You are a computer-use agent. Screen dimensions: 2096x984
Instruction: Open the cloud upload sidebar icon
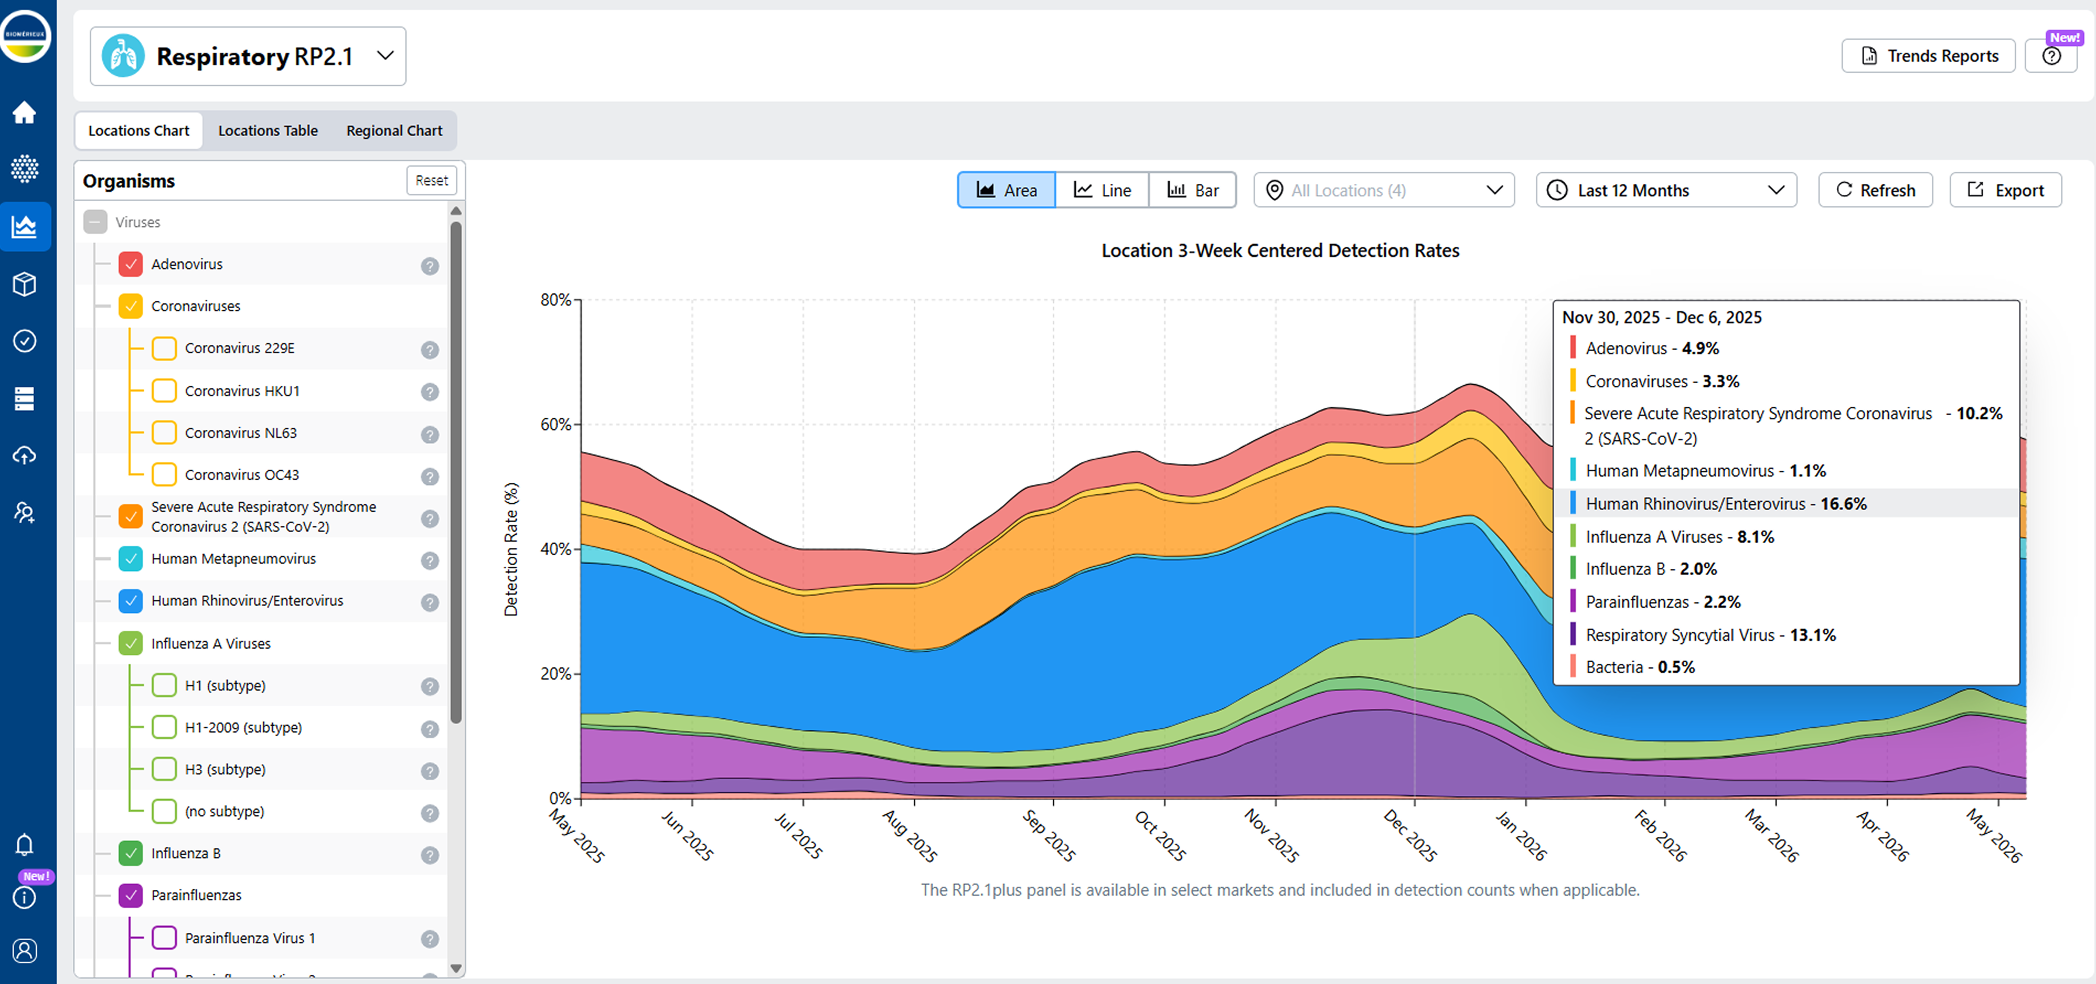[24, 456]
